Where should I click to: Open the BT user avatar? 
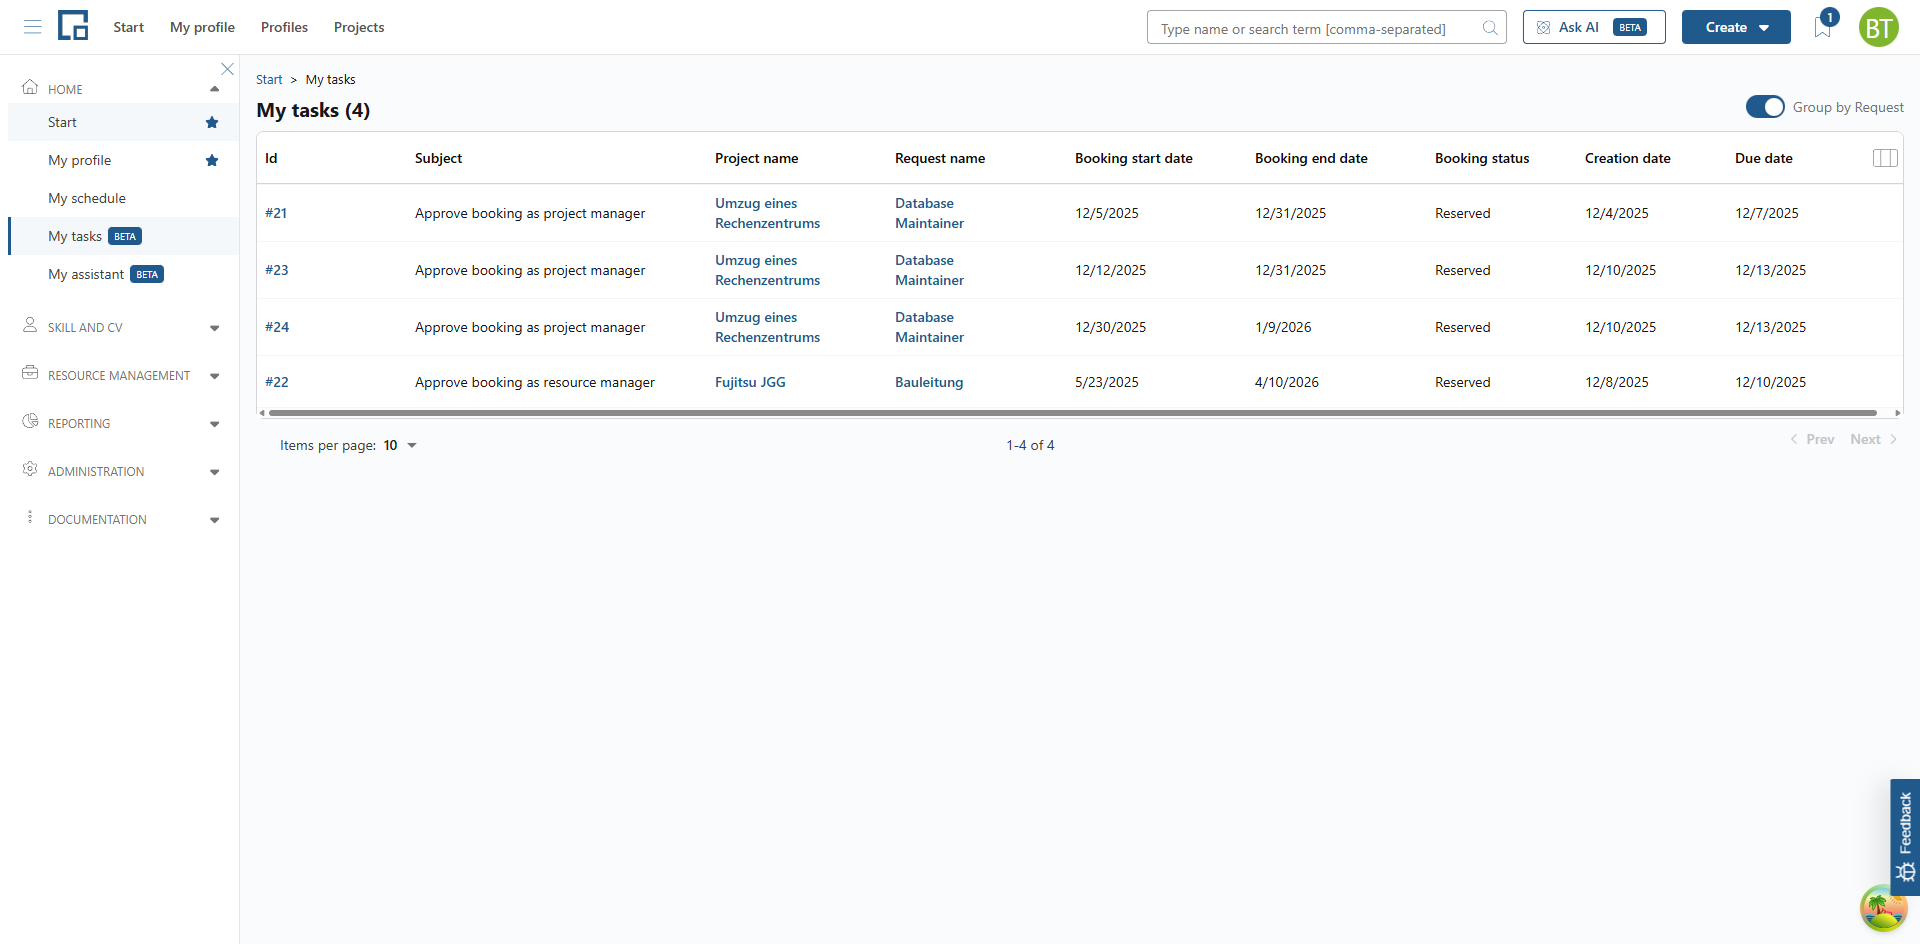point(1879,27)
